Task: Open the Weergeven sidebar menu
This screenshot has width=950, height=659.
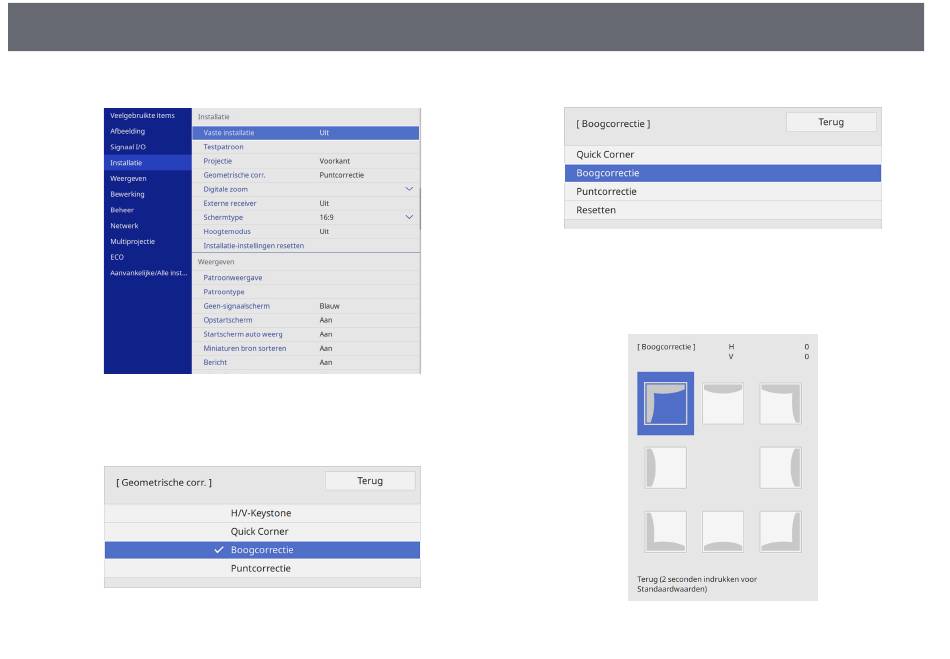Action: [x=147, y=179]
